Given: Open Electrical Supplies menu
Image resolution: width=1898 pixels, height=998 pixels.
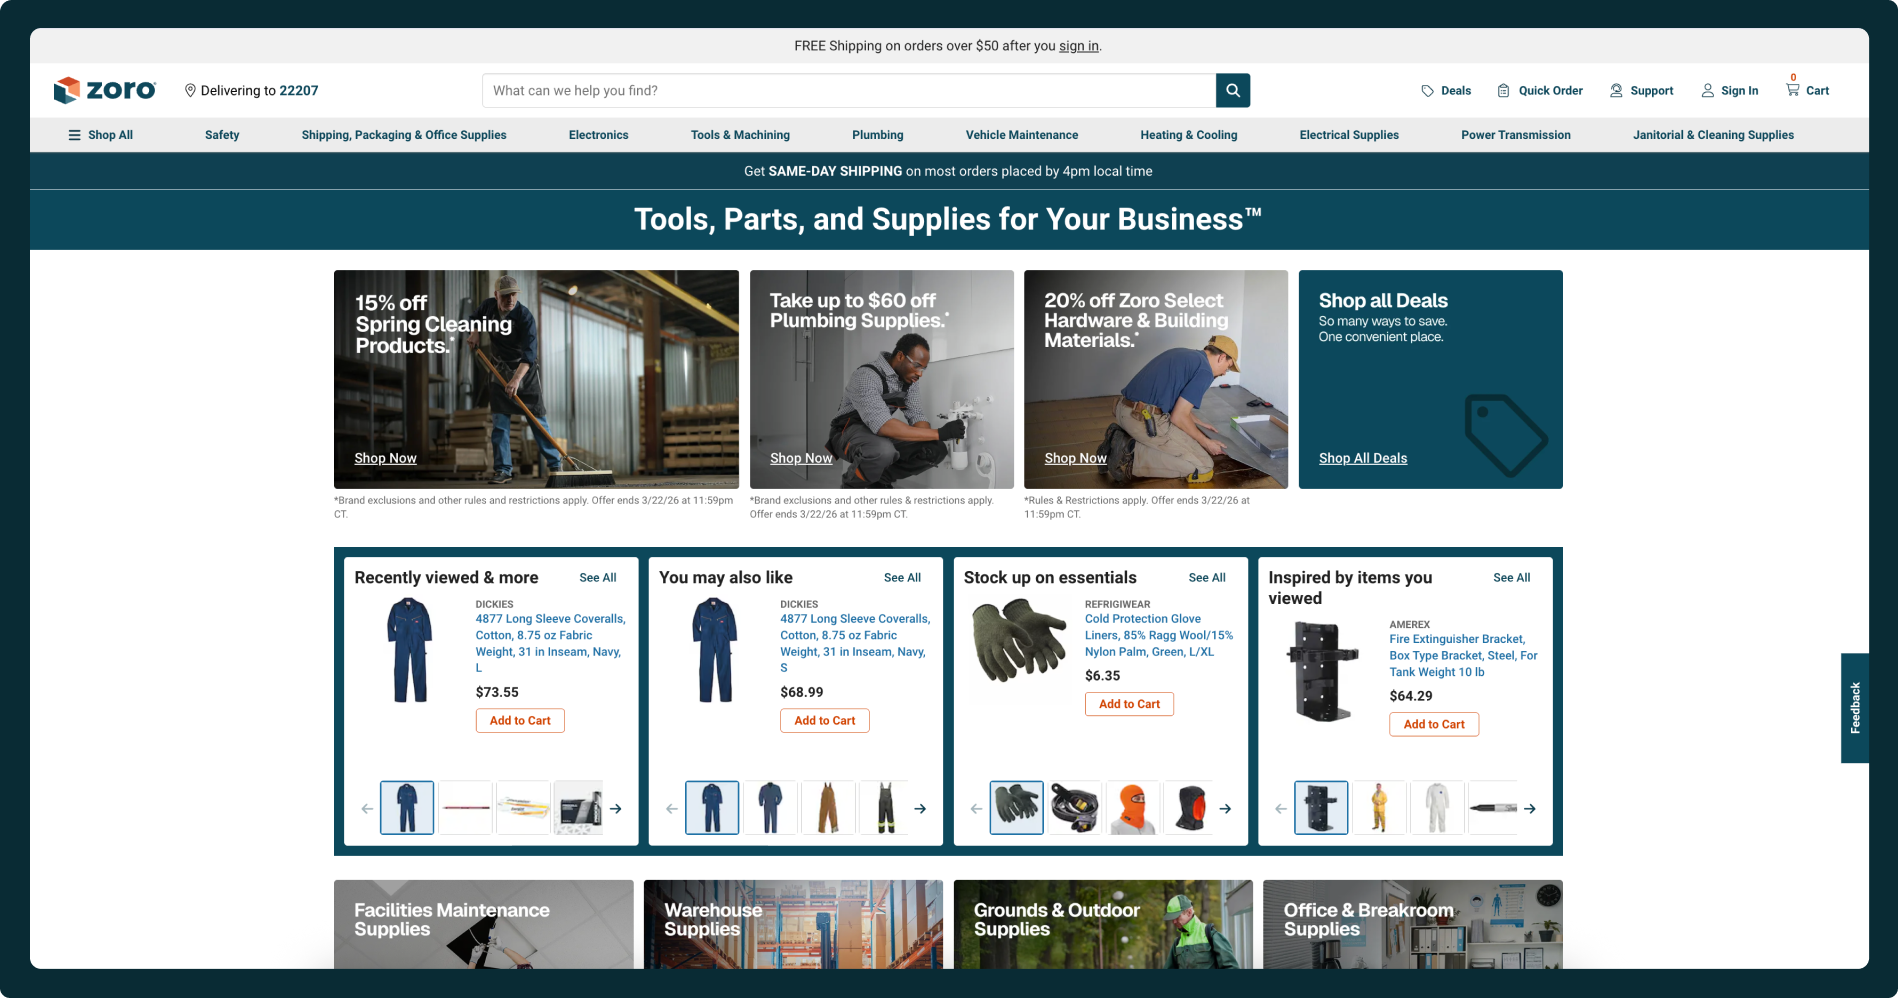Looking at the screenshot, I should pos(1349,135).
